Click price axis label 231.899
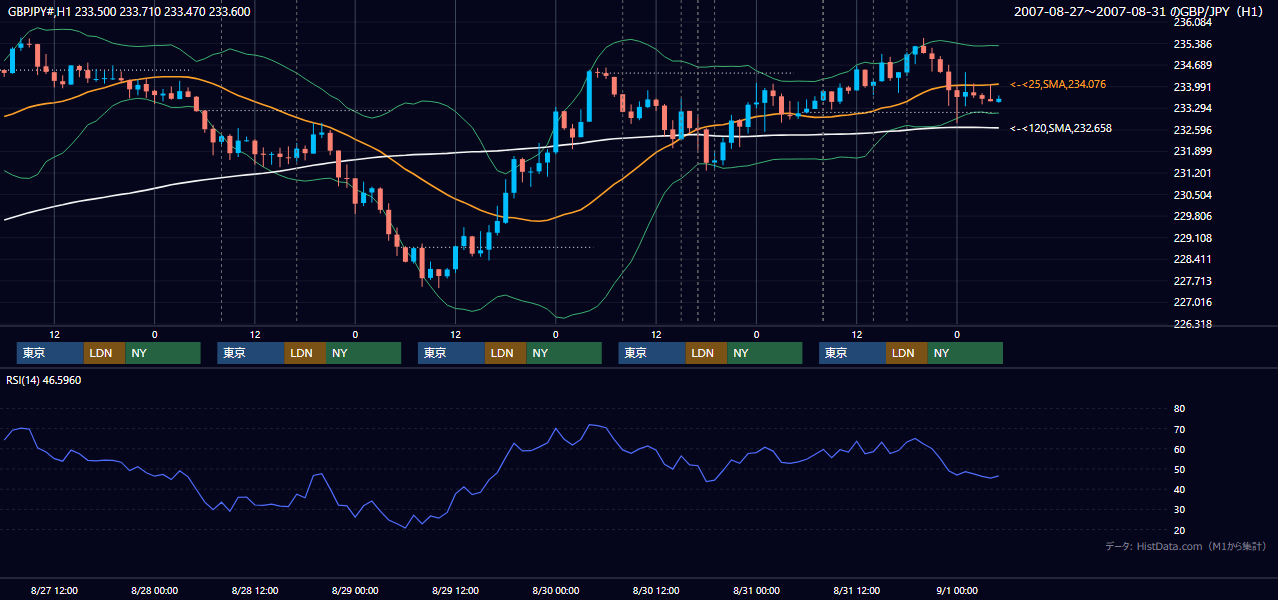Viewport: 1278px width, 600px height. click(x=1192, y=151)
